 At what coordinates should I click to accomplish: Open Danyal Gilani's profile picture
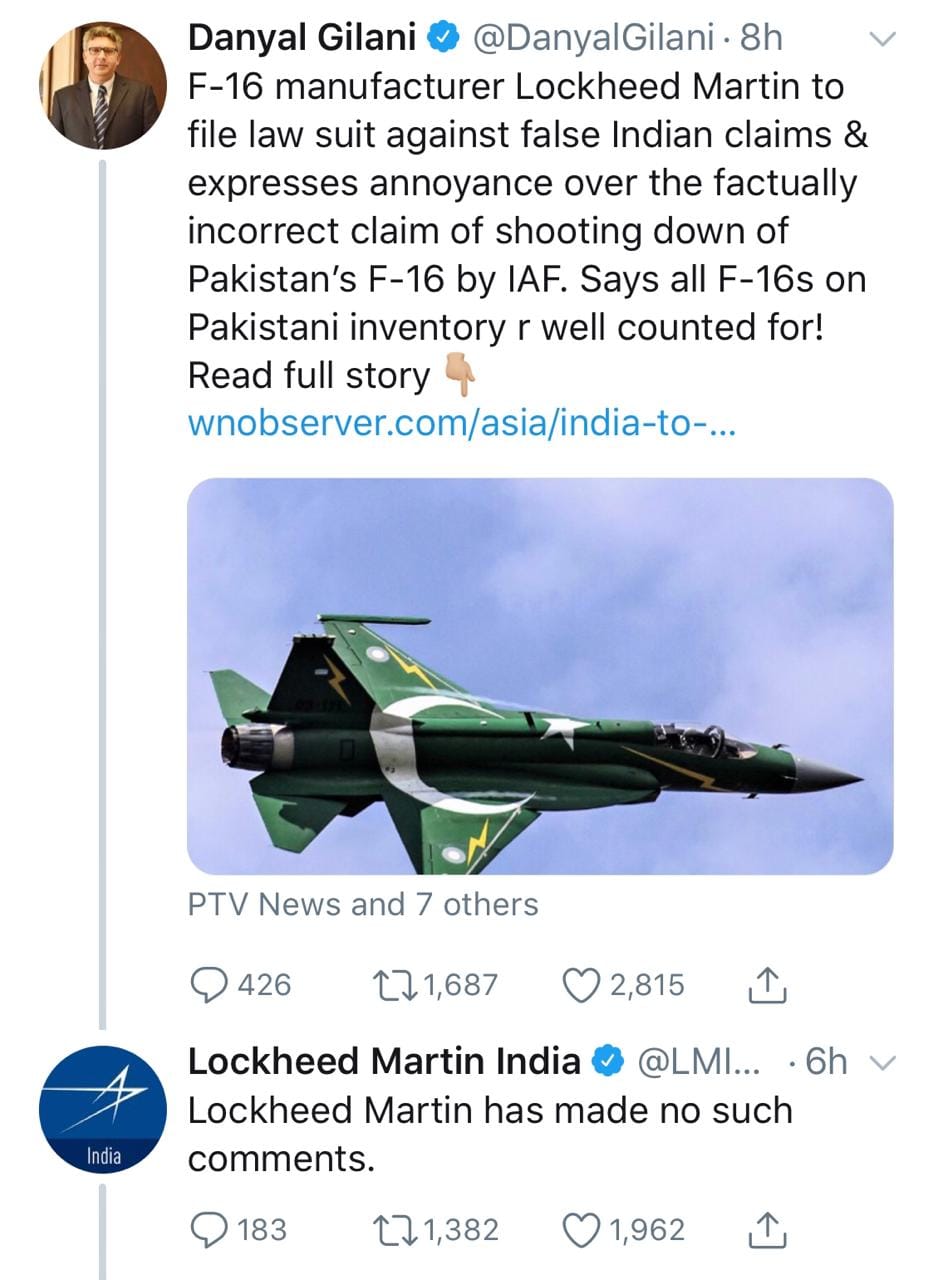pyautogui.click(x=102, y=86)
